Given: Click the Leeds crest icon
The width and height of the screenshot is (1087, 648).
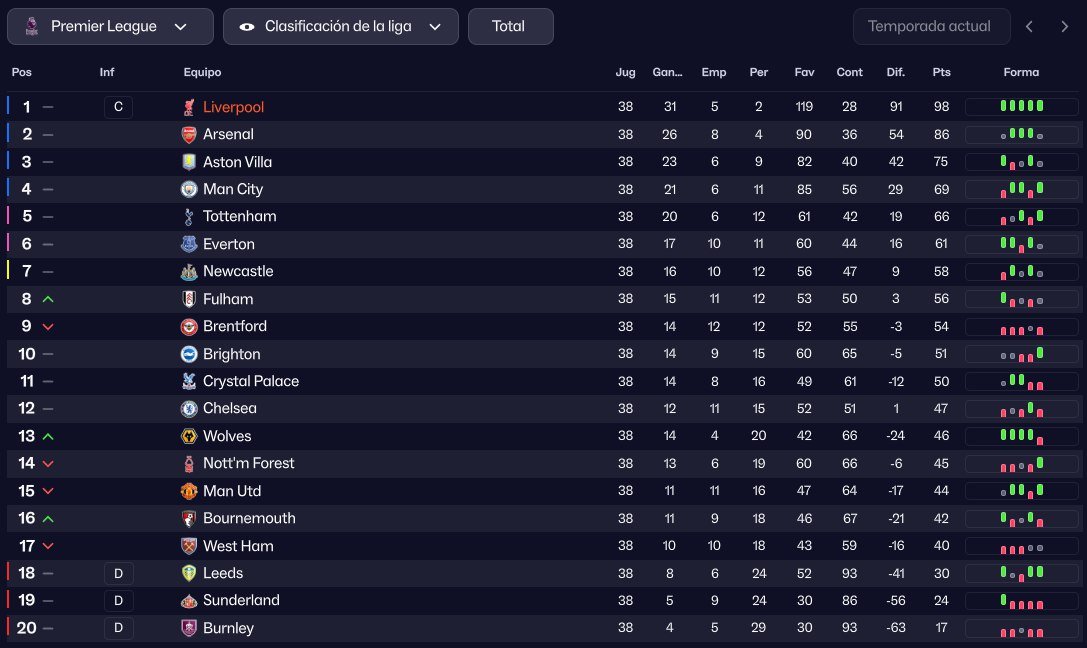Looking at the screenshot, I should coord(189,573).
